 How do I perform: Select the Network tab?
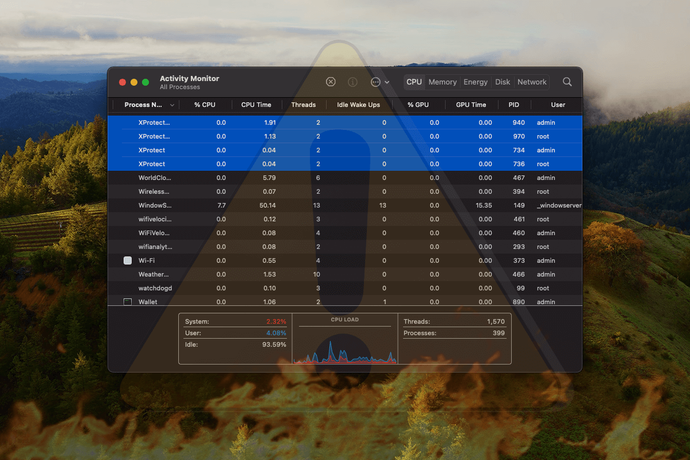pos(531,82)
